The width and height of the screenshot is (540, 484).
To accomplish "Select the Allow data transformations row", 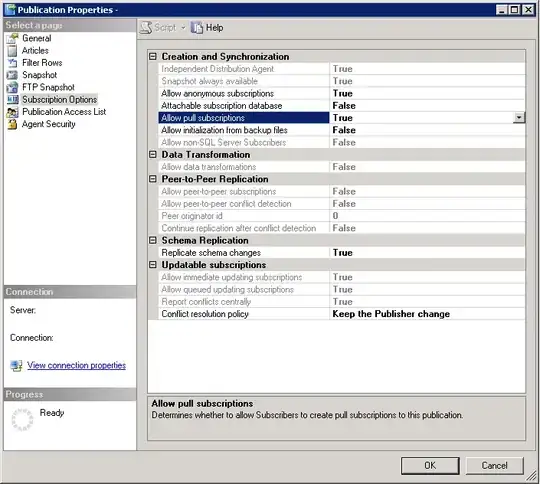I will coord(342,167).
